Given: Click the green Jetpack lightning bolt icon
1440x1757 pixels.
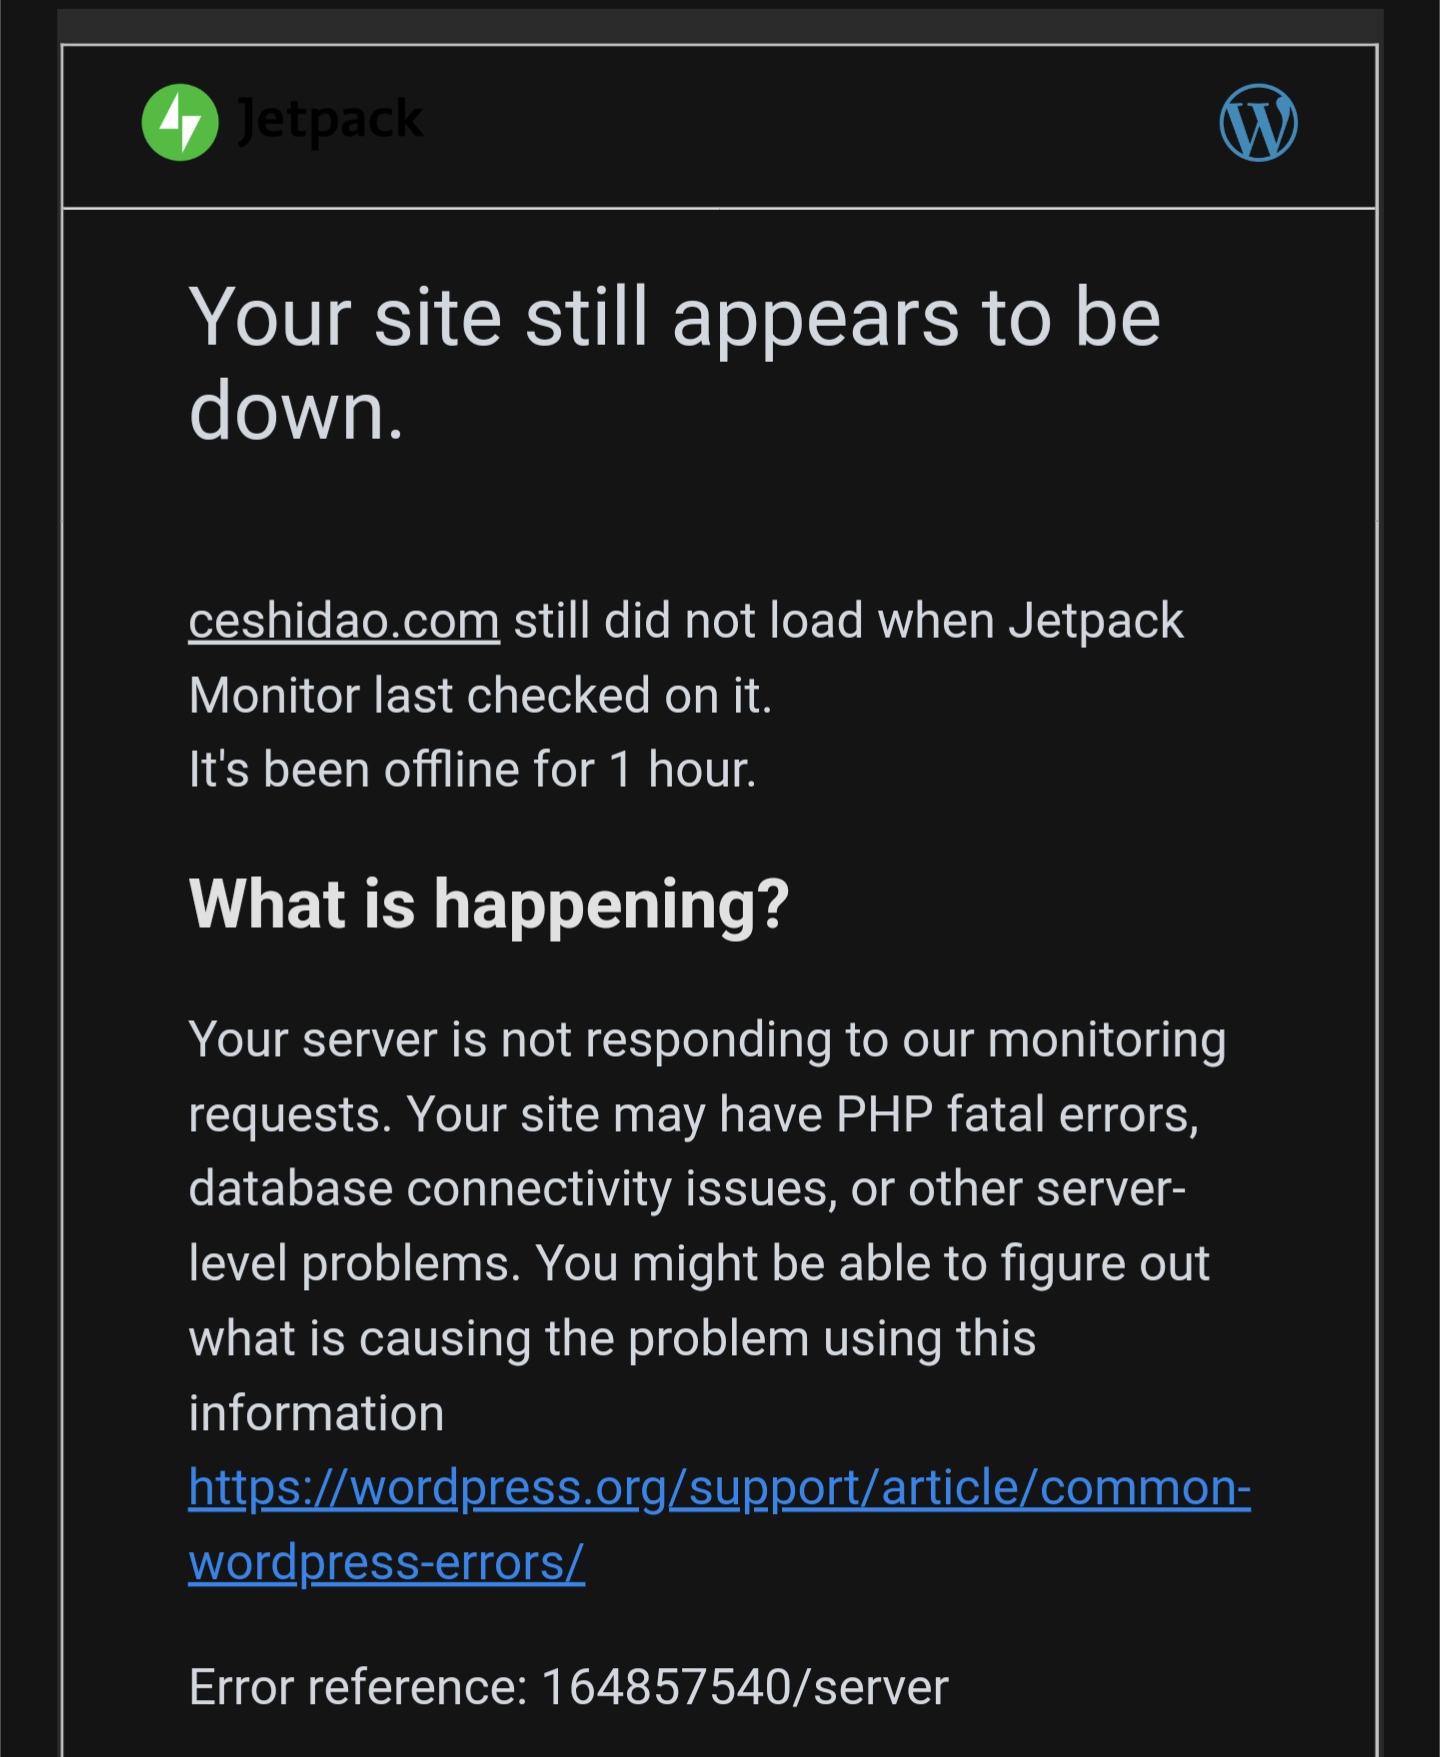Looking at the screenshot, I should (180, 122).
